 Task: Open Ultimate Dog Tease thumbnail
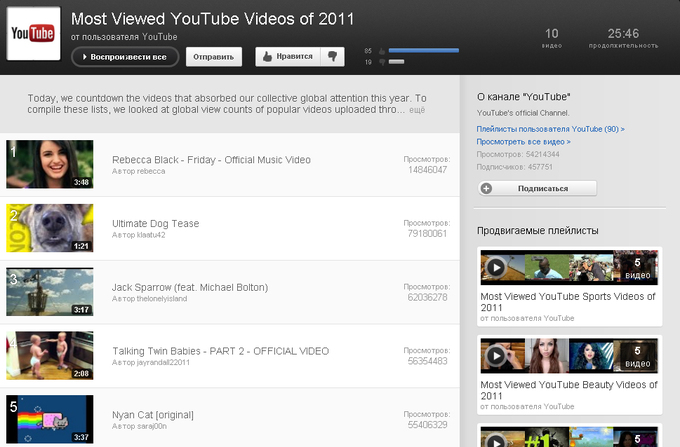49,228
